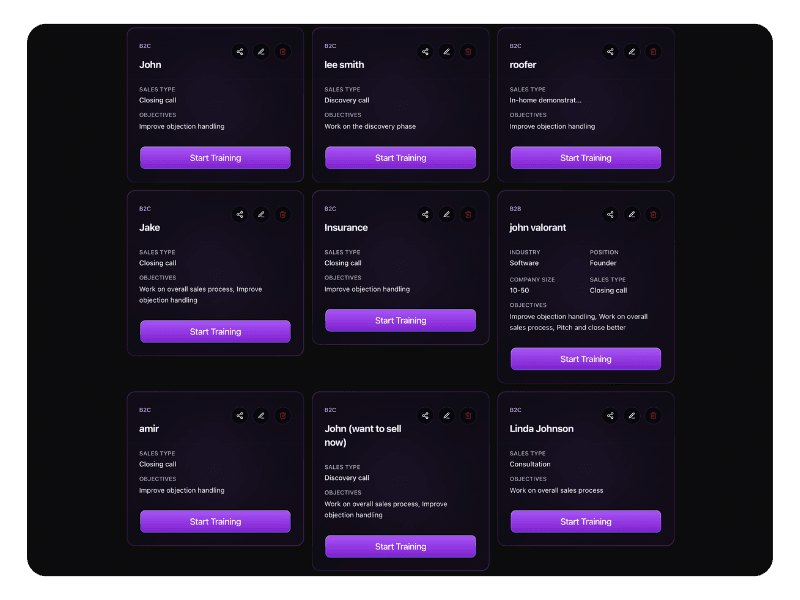The image size is (800, 600).
Task: Start Training for john valorant
Action: [x=586, y=359]
